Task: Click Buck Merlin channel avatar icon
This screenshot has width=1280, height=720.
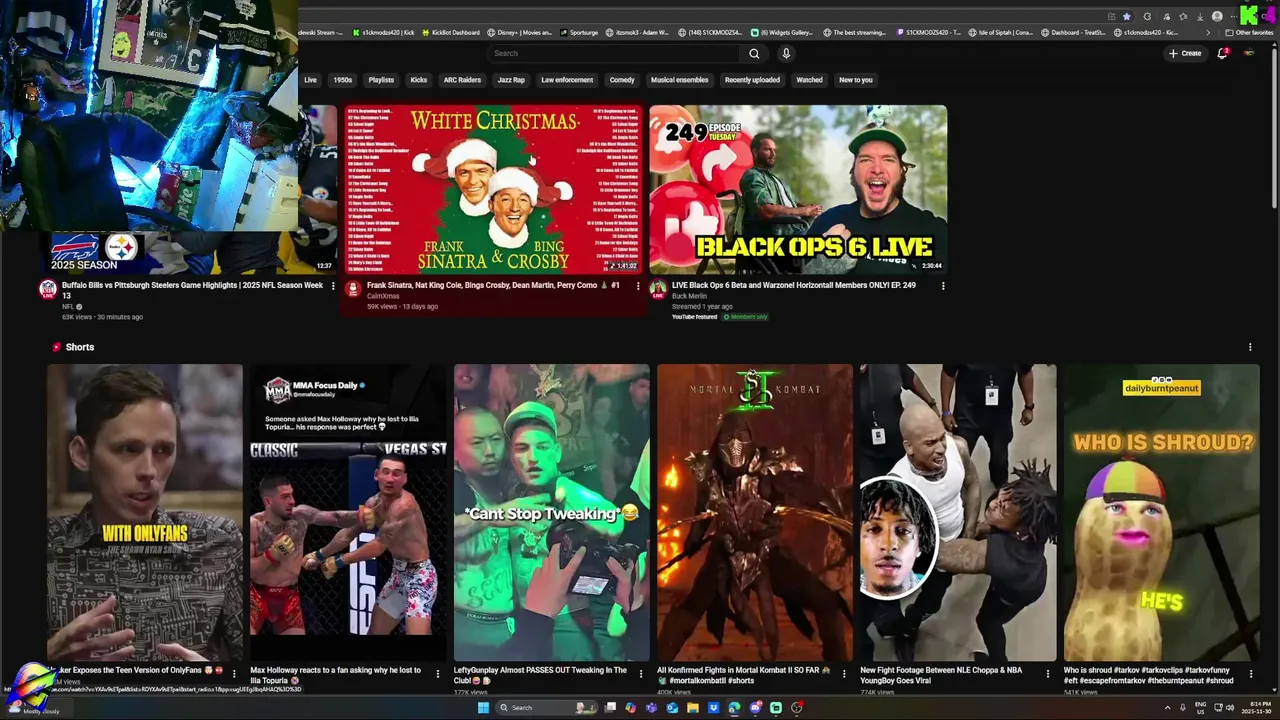Action: [x=658, y=289]
